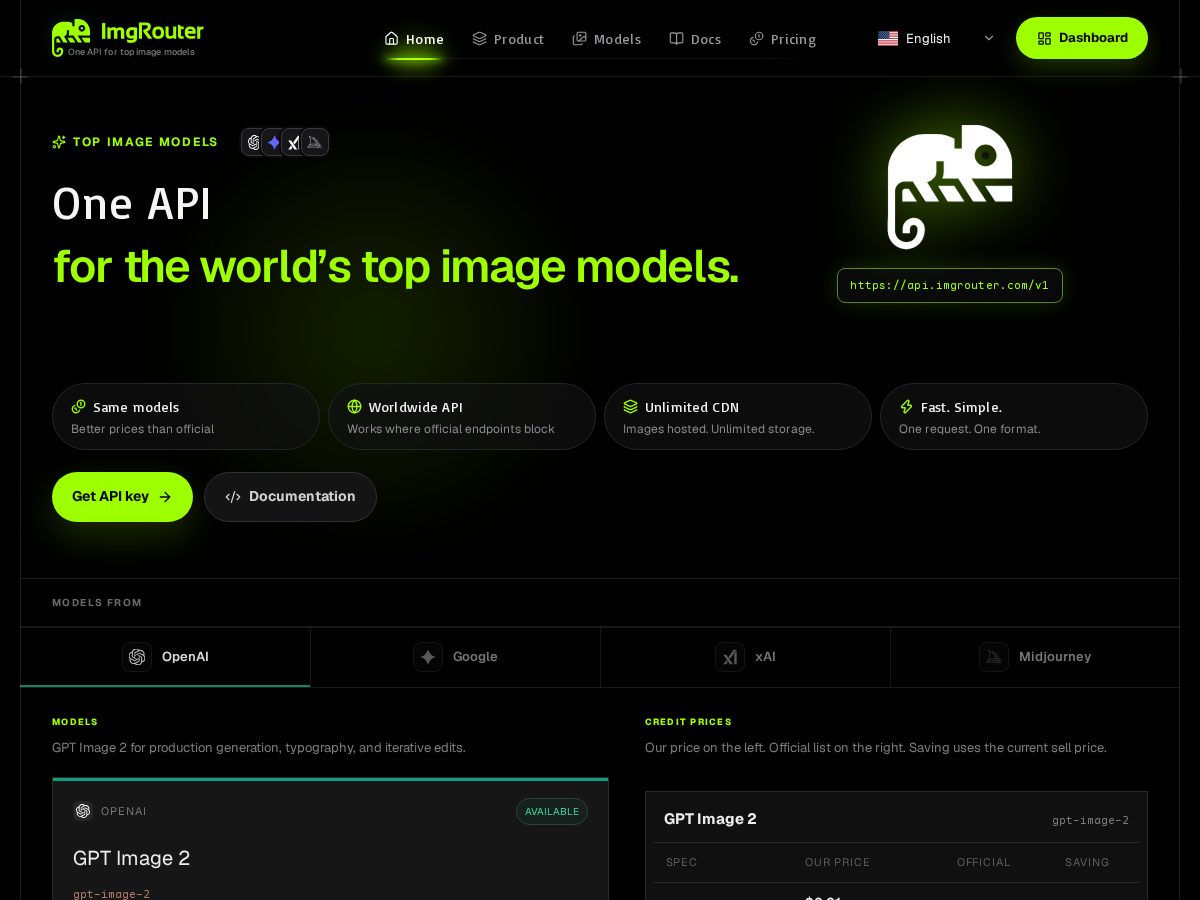Click the OFFICIAL column header
This screenshot has height=900, width=1200.
coord(984,862)
